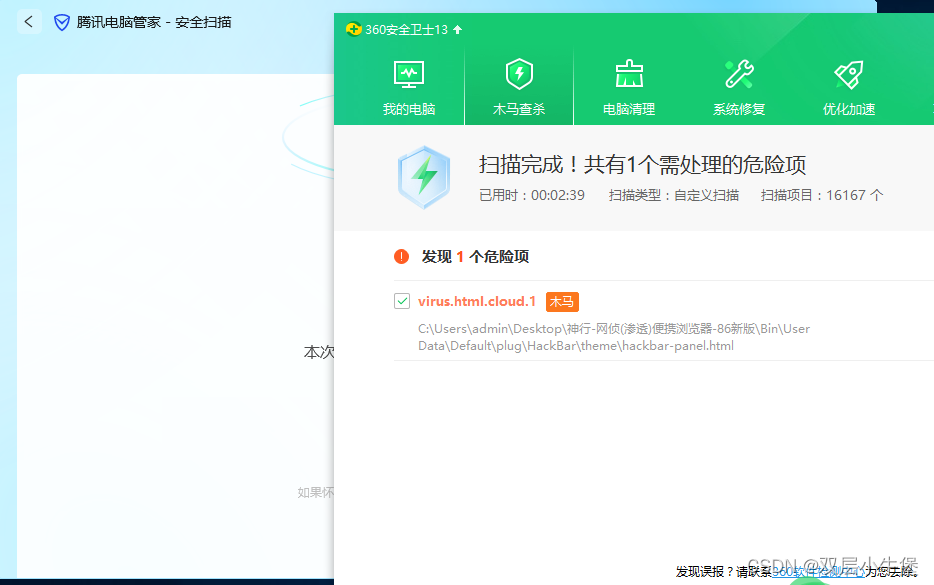This screenshot has width=934, height=585.
Task: Open the 系统修复 tab
Action: (739, 88)
